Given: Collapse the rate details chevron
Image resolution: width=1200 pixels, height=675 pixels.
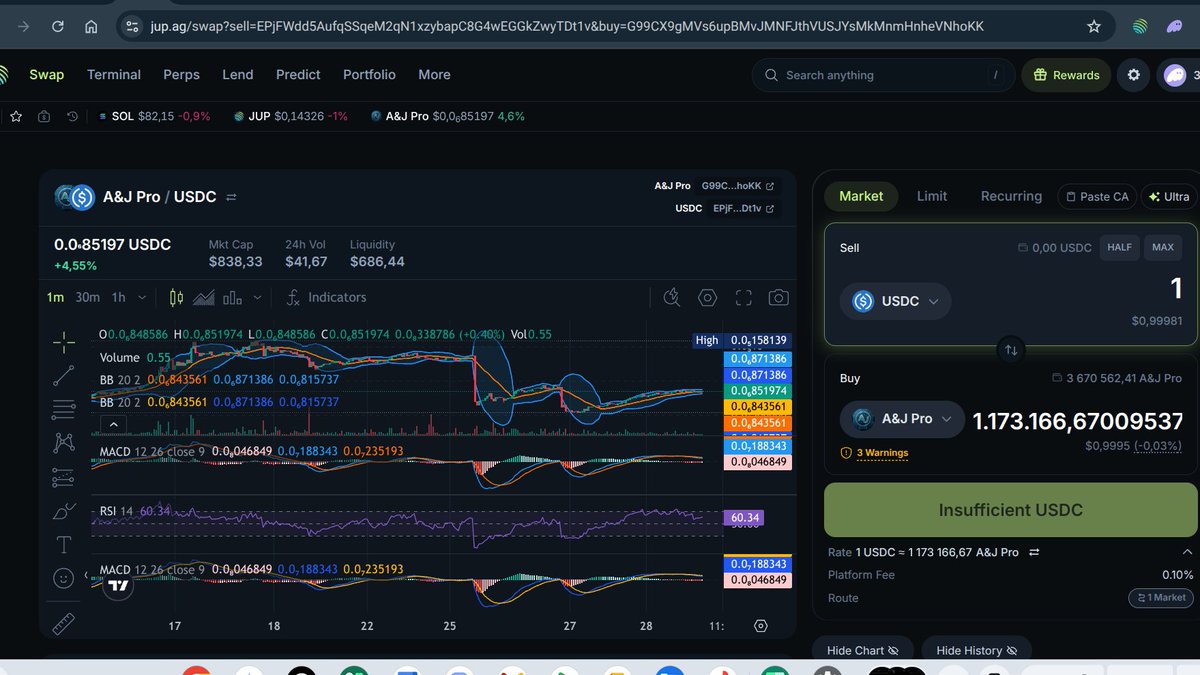Looking at the screenshot, I should [x=1187, y=552].
